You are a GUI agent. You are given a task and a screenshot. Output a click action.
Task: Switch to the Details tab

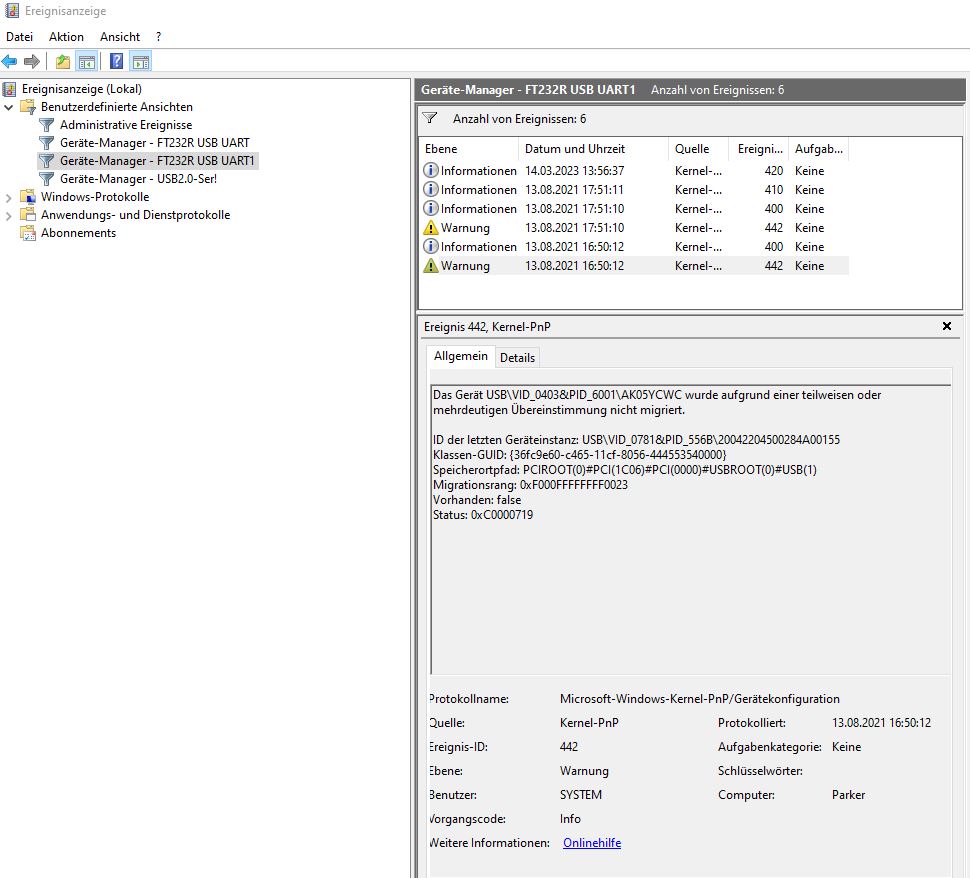click(x=517, y=358)
